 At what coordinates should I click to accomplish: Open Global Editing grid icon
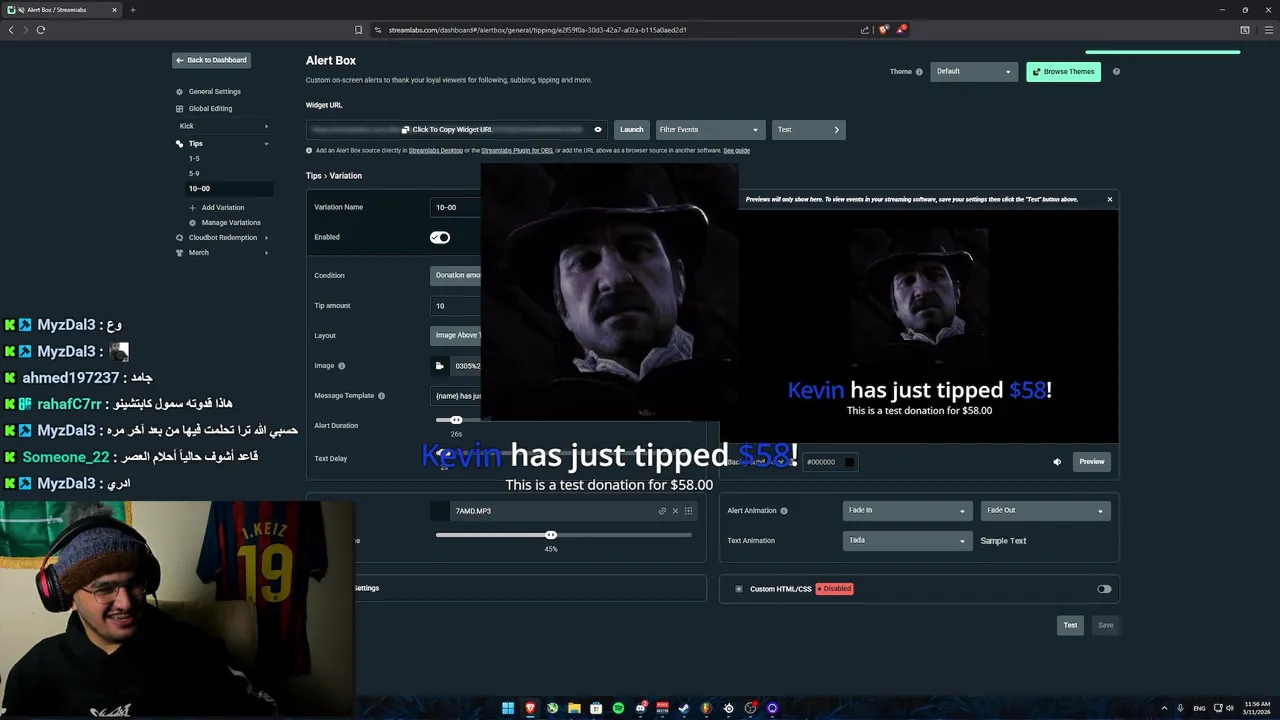pos(179,108)
